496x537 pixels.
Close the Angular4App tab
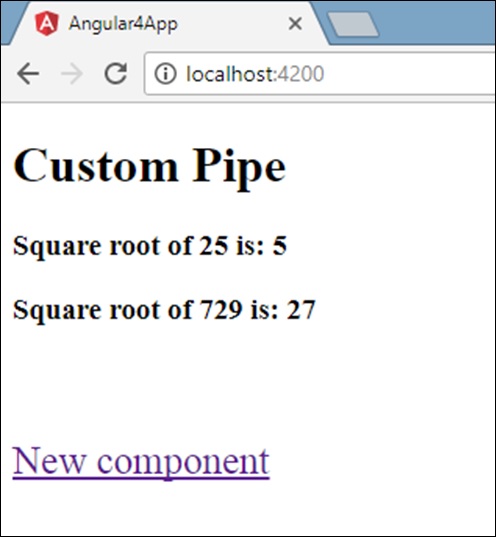[295, 24]
